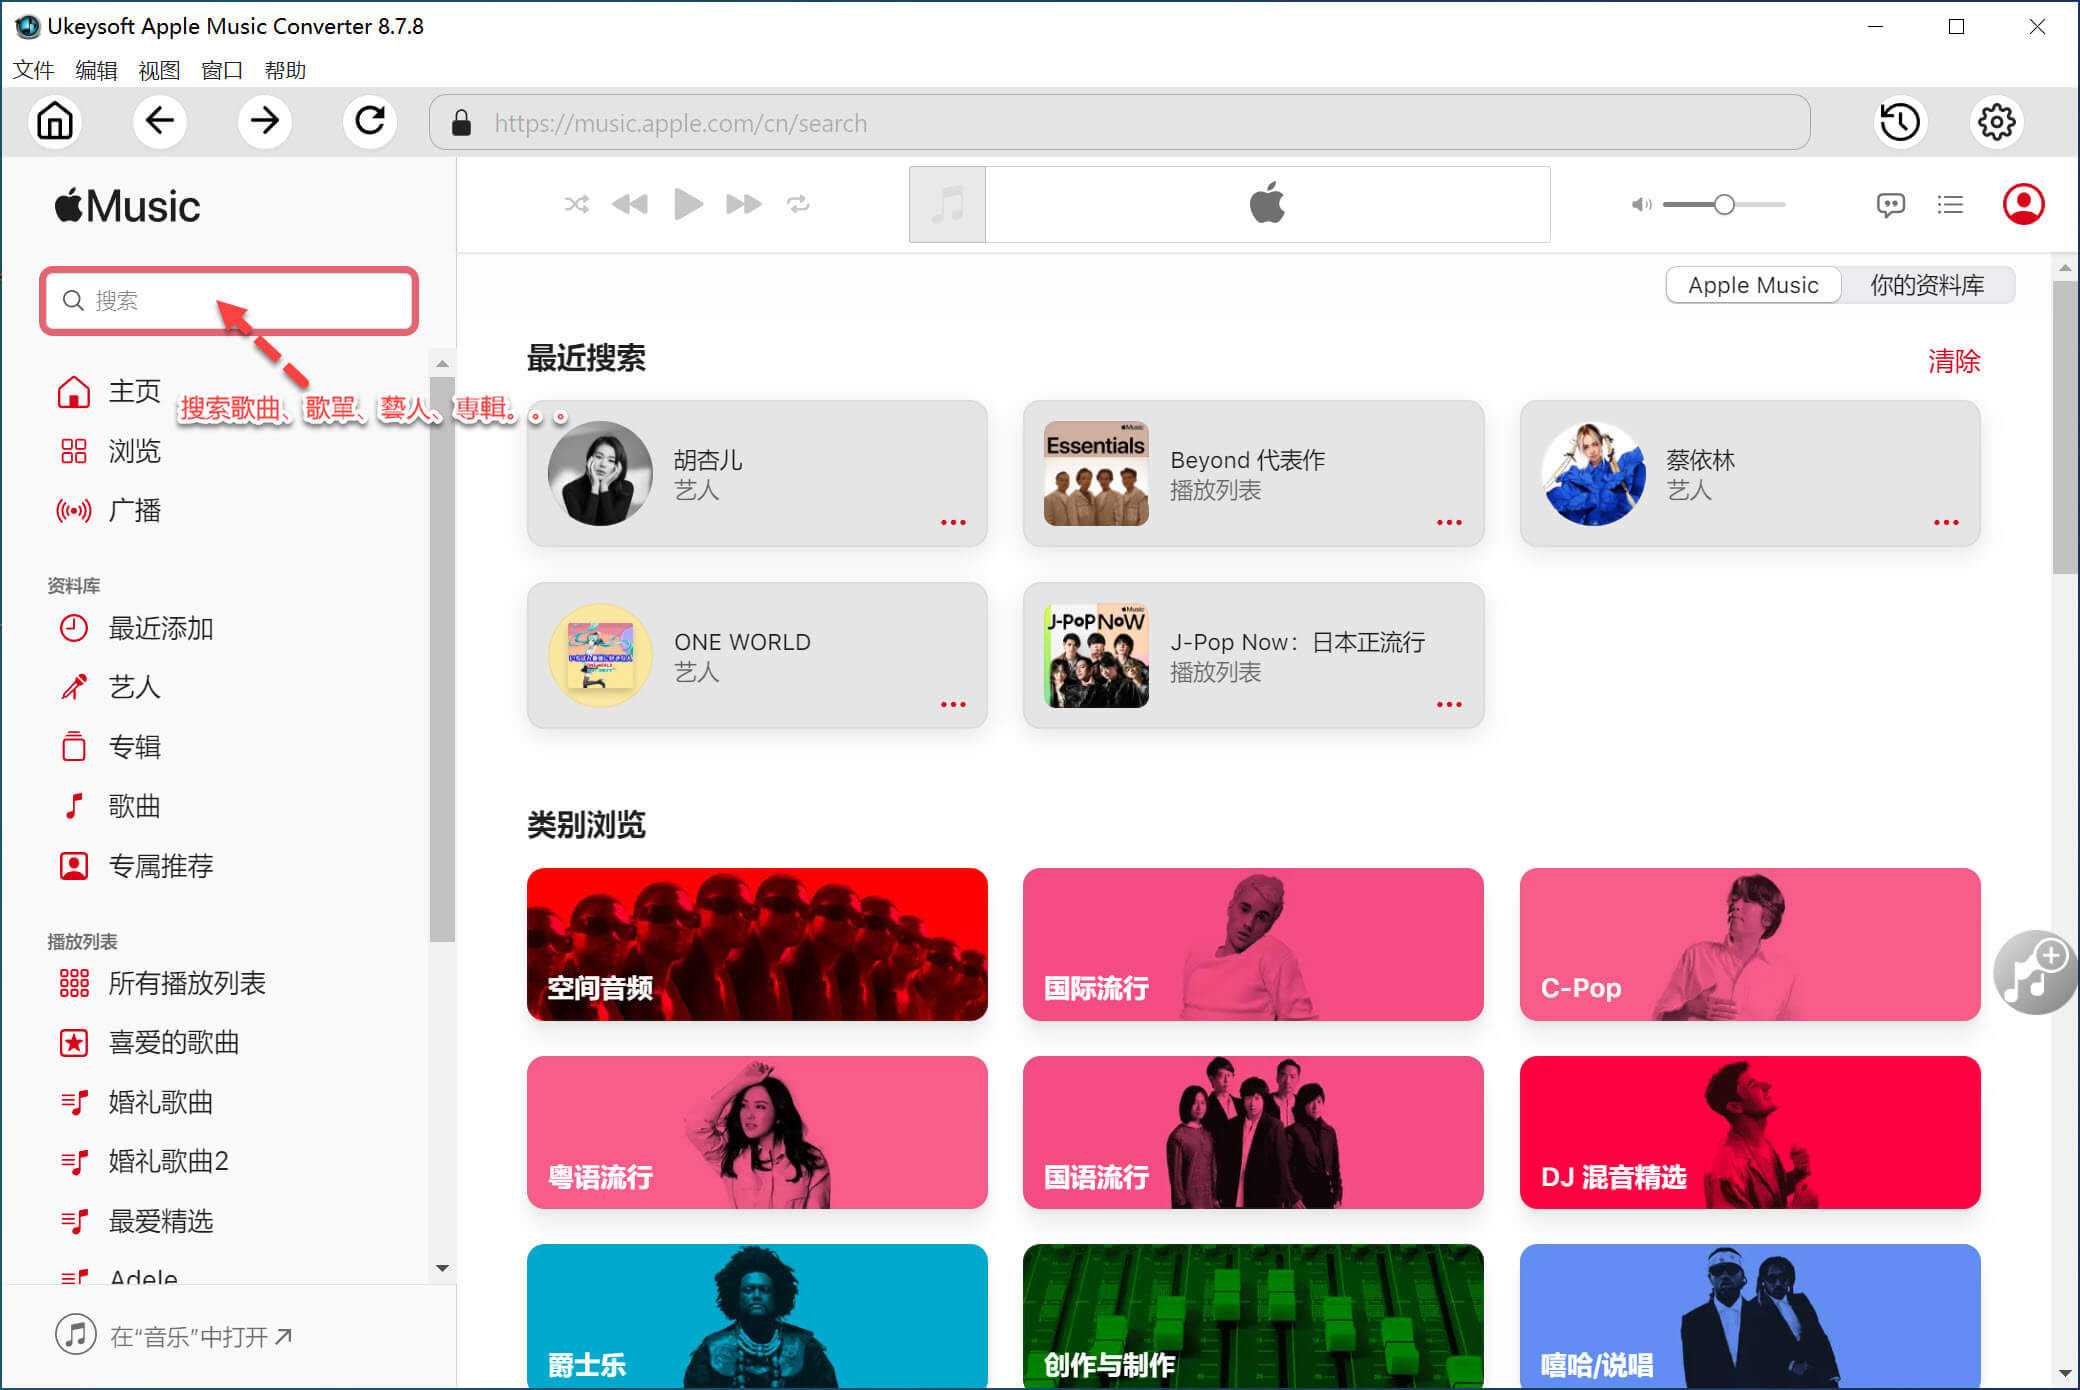This screenshot has width=2080, height=1390.
Task: Open options menu on 胡杏儿 artist card
Action: [954, 521]
